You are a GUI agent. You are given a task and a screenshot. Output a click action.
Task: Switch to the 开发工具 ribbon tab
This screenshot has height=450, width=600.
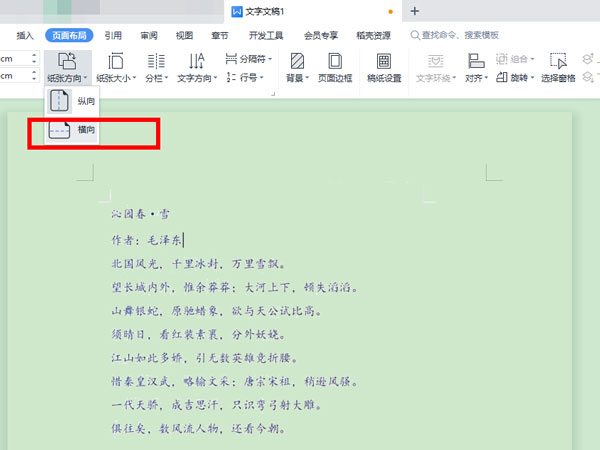266,36
